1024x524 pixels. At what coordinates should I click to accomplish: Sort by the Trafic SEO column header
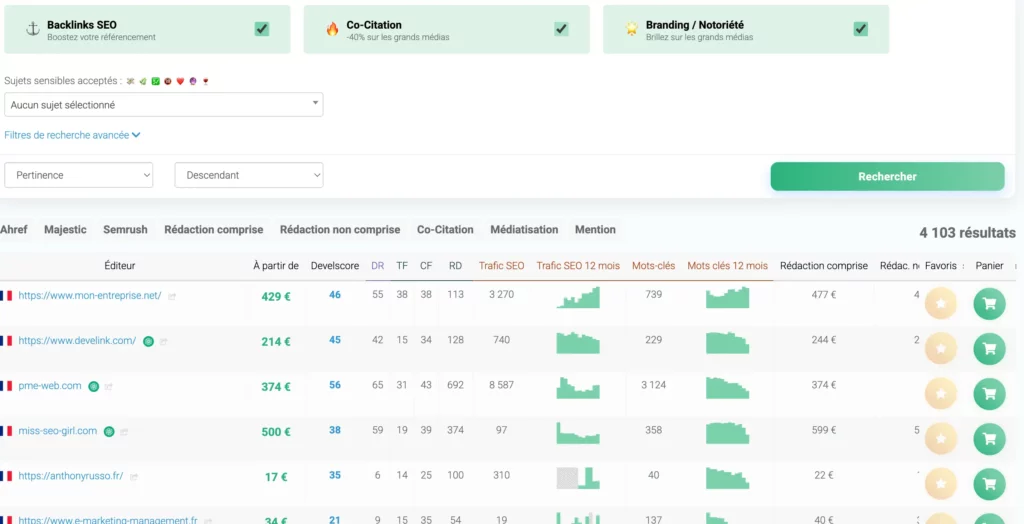coord(502,266)
